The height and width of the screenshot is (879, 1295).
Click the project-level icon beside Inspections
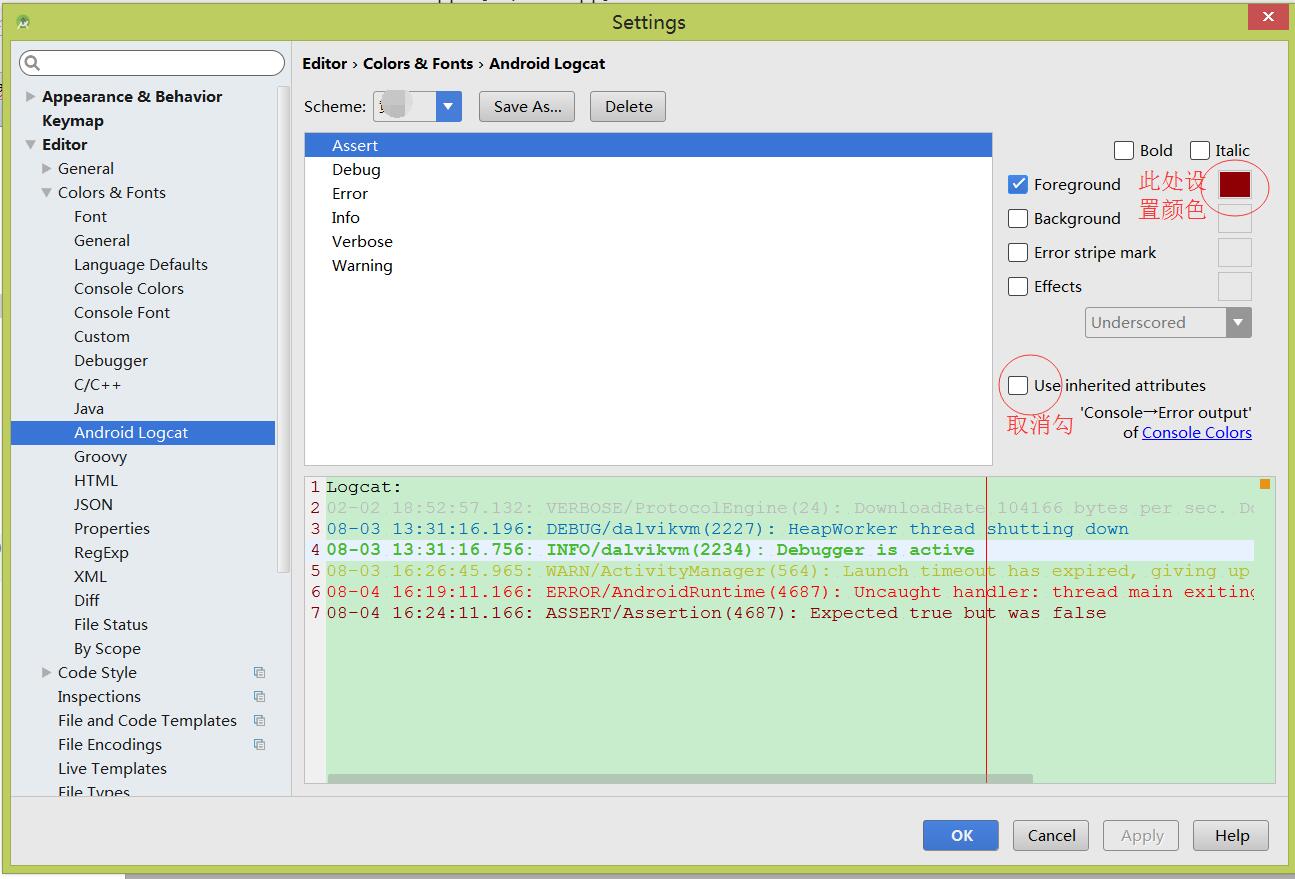coord(259,697)
